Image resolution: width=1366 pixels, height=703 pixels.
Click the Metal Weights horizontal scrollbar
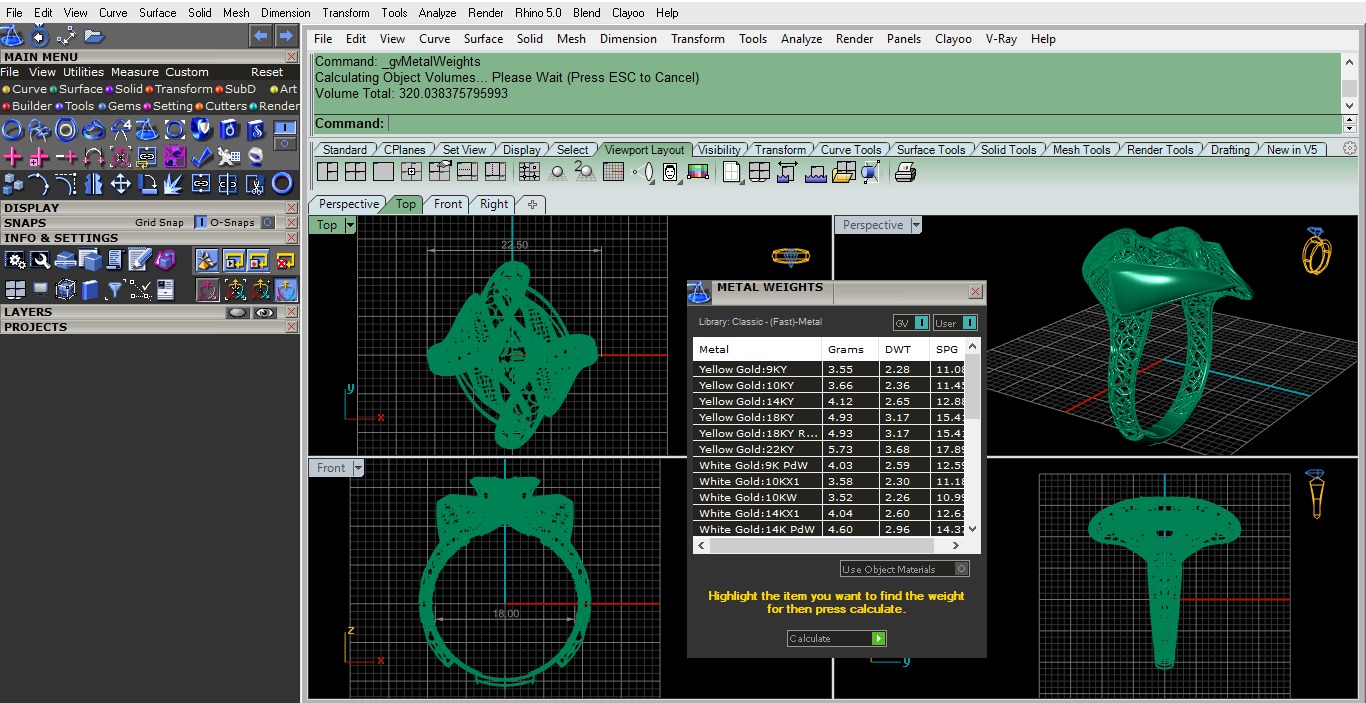(x=829, y=546)
